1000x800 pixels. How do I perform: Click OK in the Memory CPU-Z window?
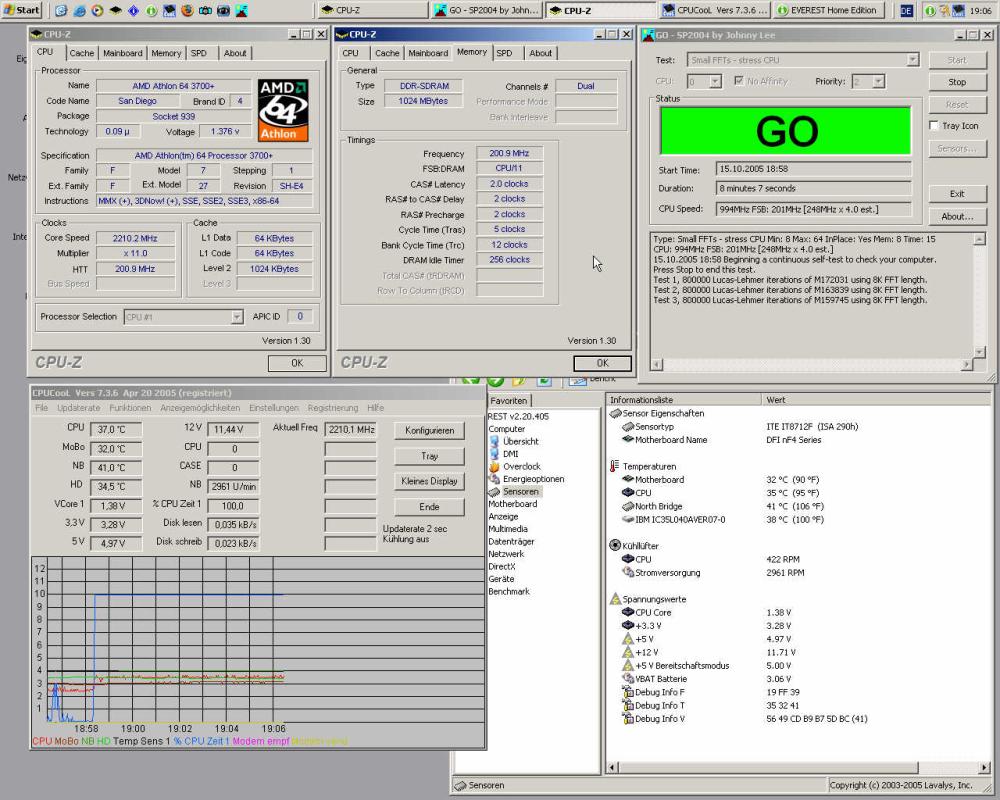point(603,363)
